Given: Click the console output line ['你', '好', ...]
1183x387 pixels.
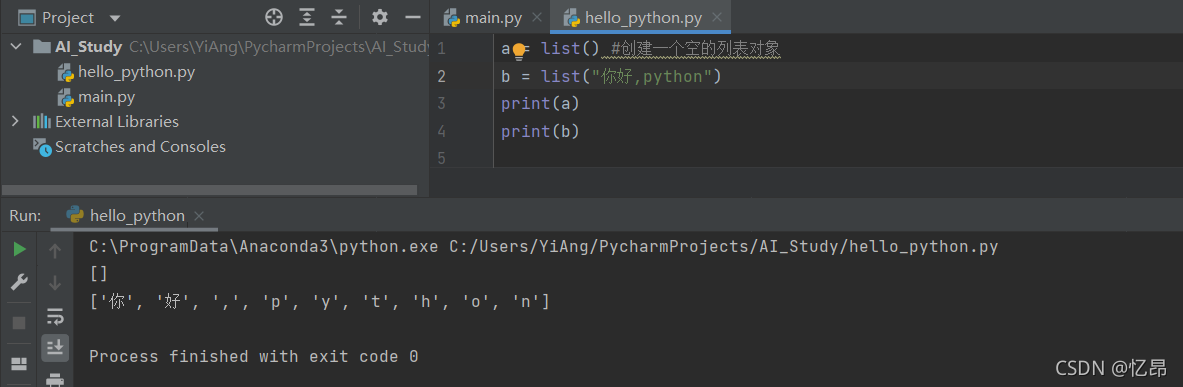Looking at the screenshot, I should click(319, 303).
